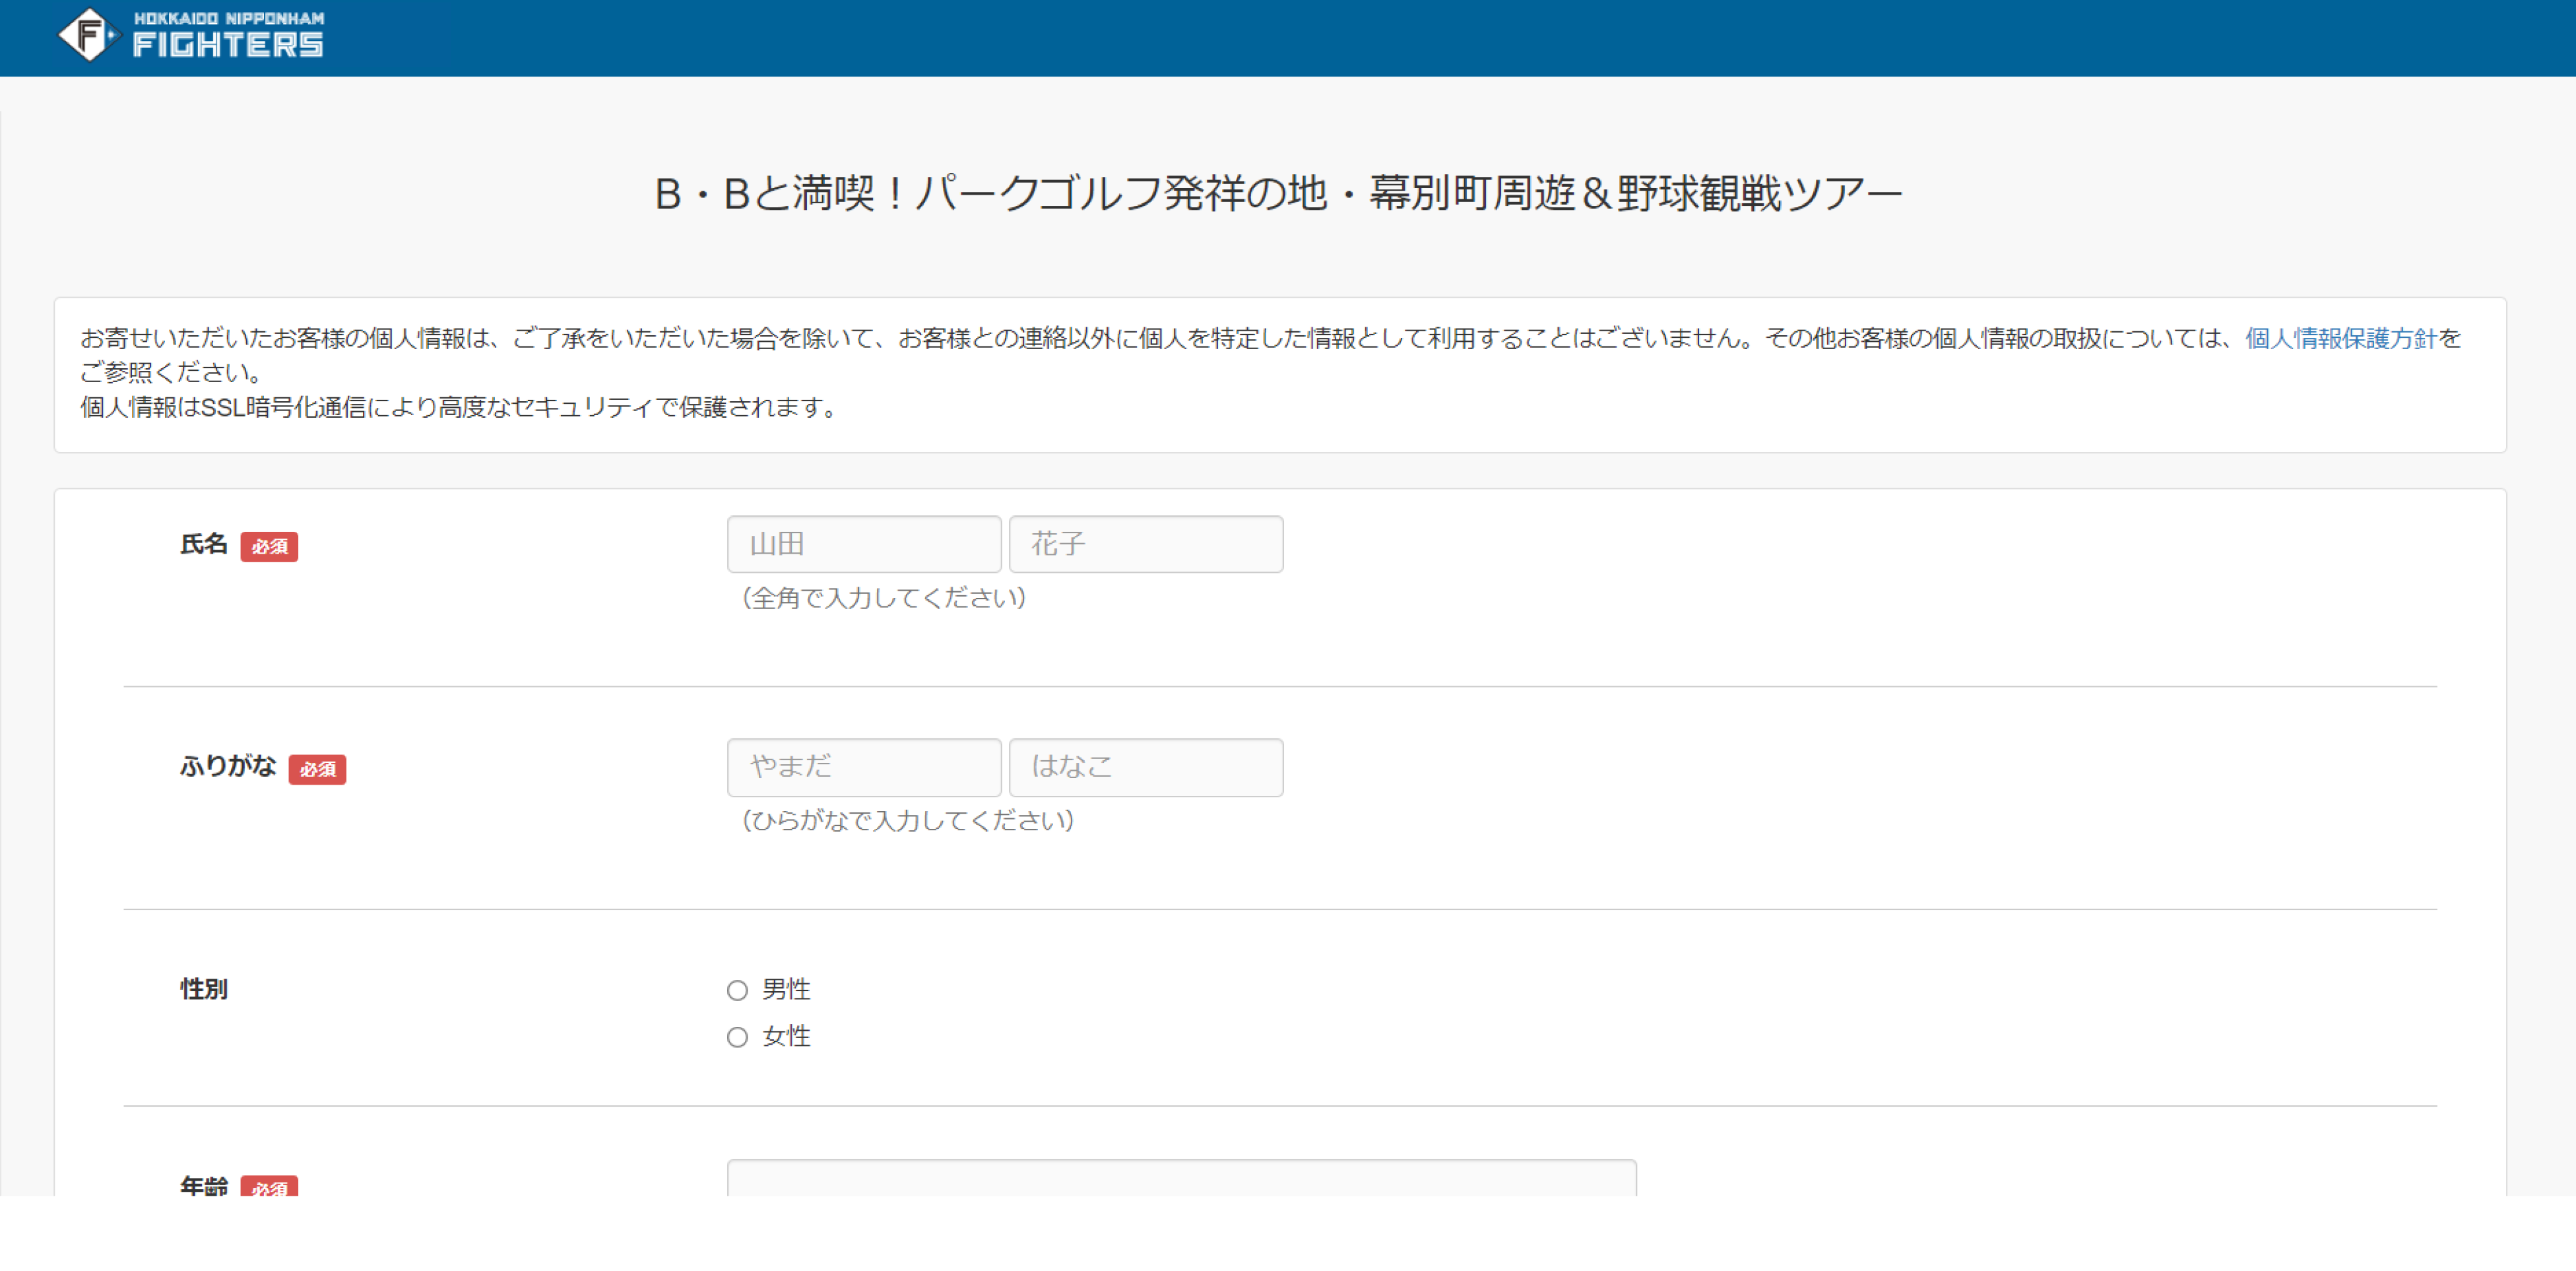Select the 女性 radio button

point(737,1037)
